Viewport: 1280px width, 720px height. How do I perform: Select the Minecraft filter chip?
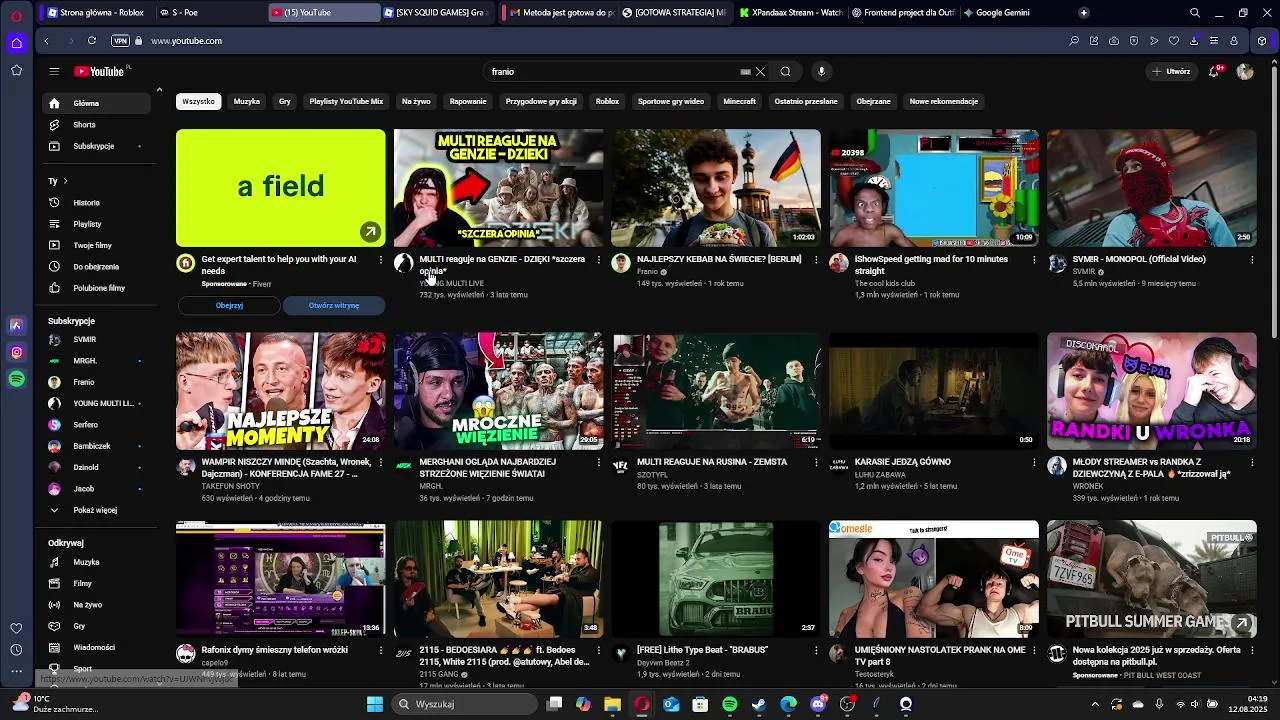(740, 101)
